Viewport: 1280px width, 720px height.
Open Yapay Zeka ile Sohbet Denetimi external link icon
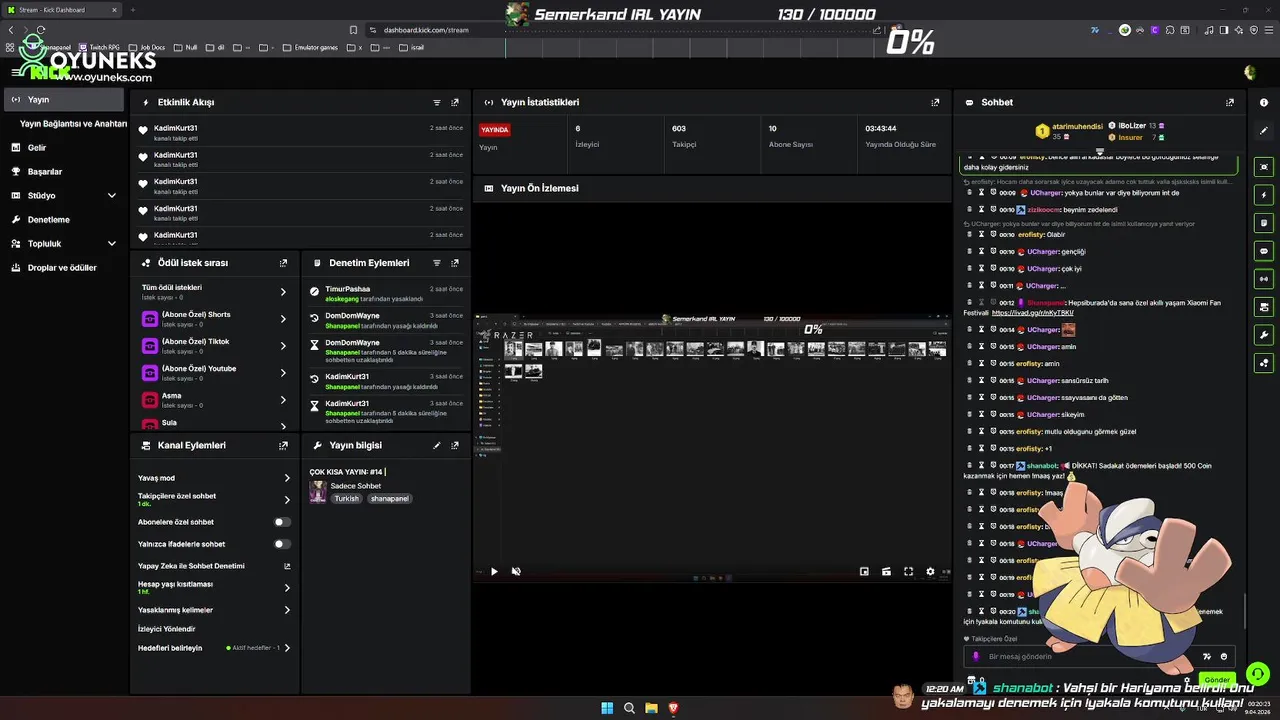[287, 566]
